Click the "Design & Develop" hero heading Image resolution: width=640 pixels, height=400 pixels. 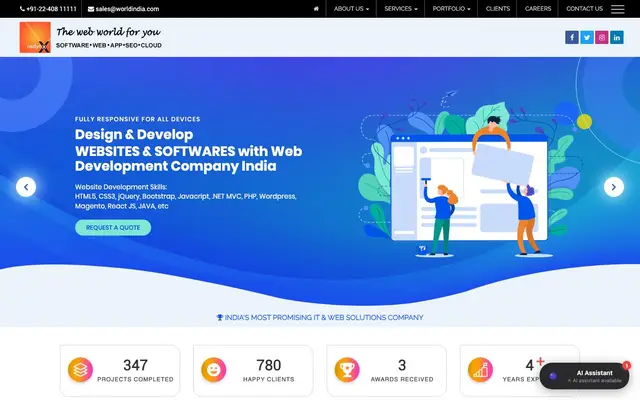click(134, 134)
